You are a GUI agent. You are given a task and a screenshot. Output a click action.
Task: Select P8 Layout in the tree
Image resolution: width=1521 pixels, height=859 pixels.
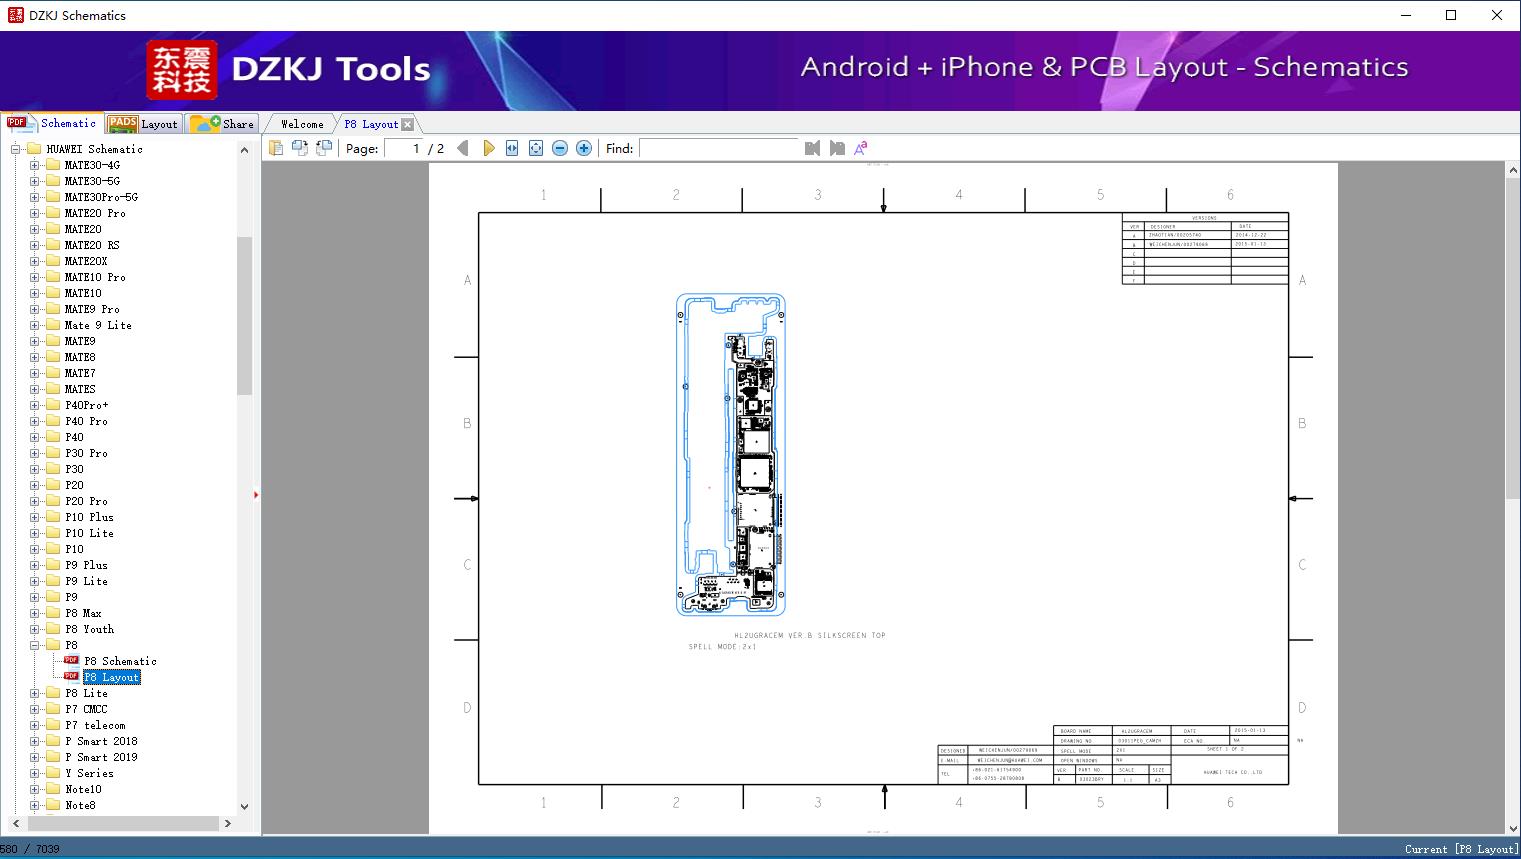point(112,677)
